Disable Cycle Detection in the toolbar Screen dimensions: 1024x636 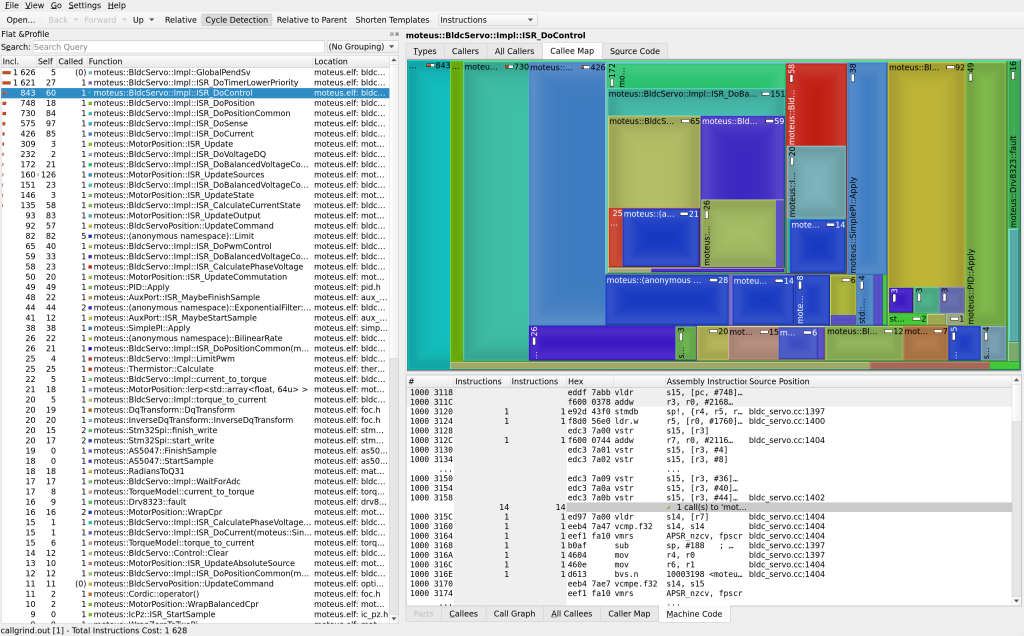click(x=236, y=20)
